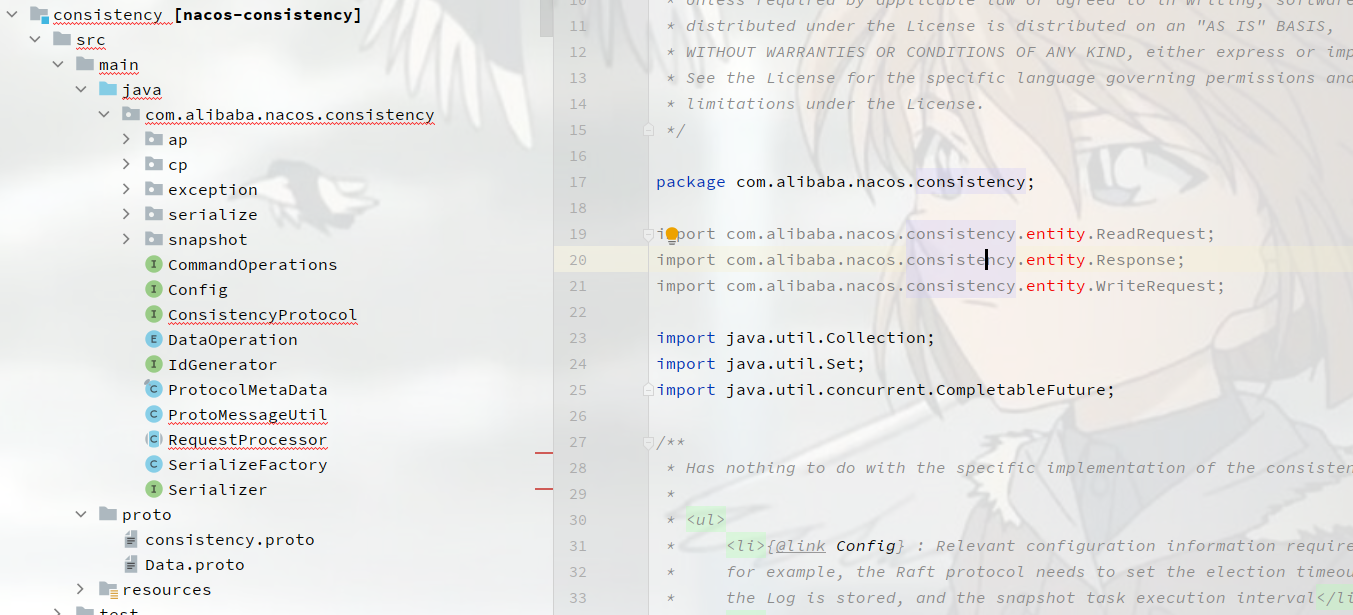
Task: Click the package keyword on line 17
Action: (x=691, y=182)
